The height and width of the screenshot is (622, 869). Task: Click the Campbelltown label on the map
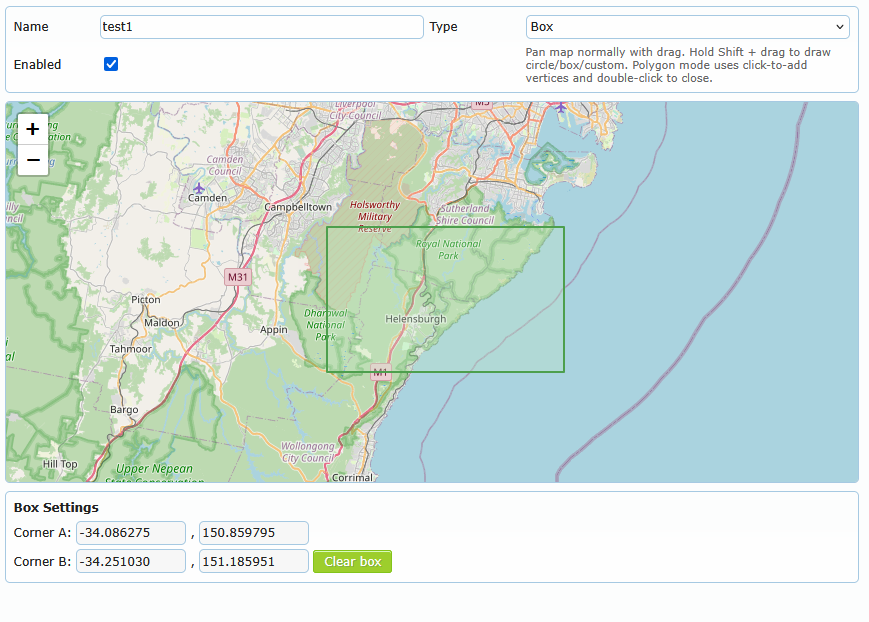298,207
